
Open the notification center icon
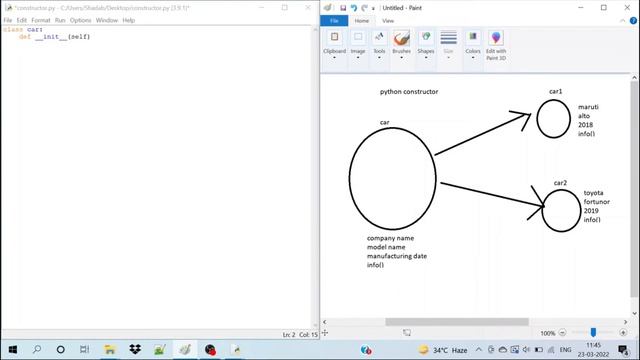(623, 350)
